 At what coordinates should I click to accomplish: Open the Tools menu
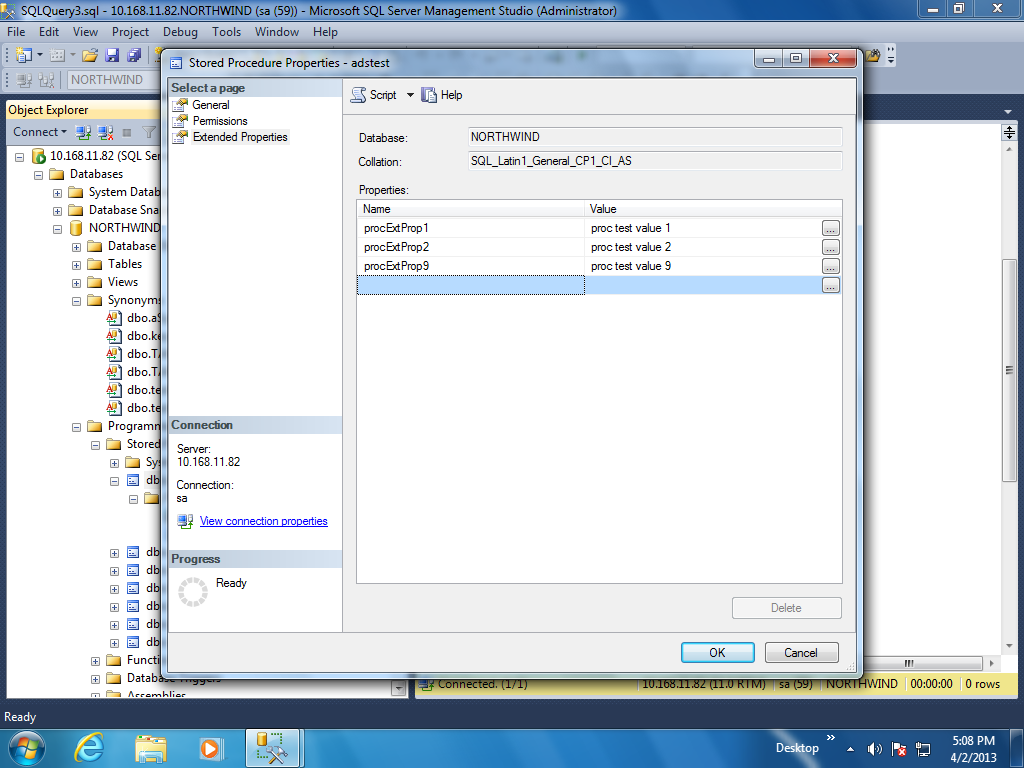tap(226, 32)
